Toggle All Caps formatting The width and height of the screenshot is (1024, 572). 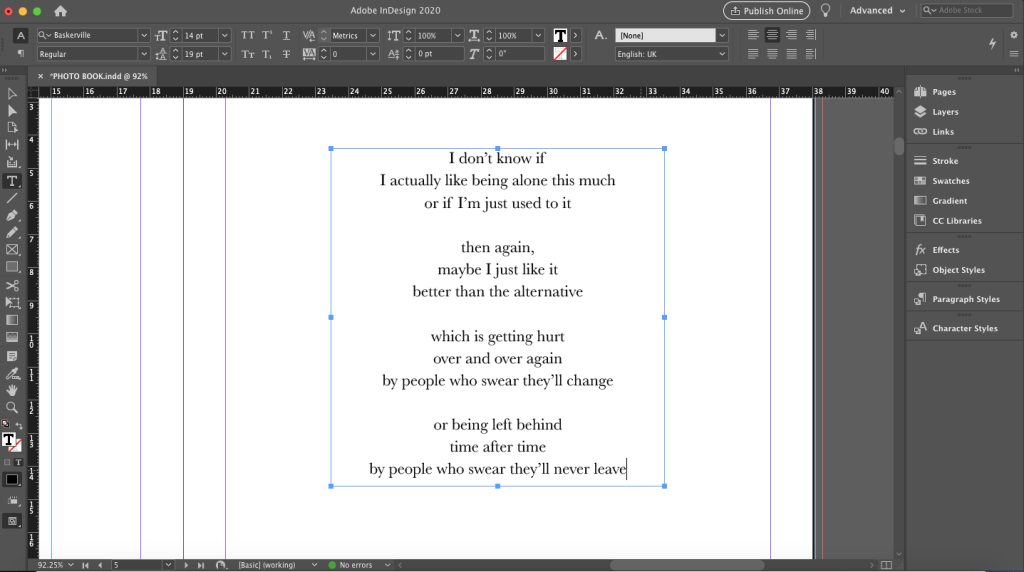pos(247,35)
